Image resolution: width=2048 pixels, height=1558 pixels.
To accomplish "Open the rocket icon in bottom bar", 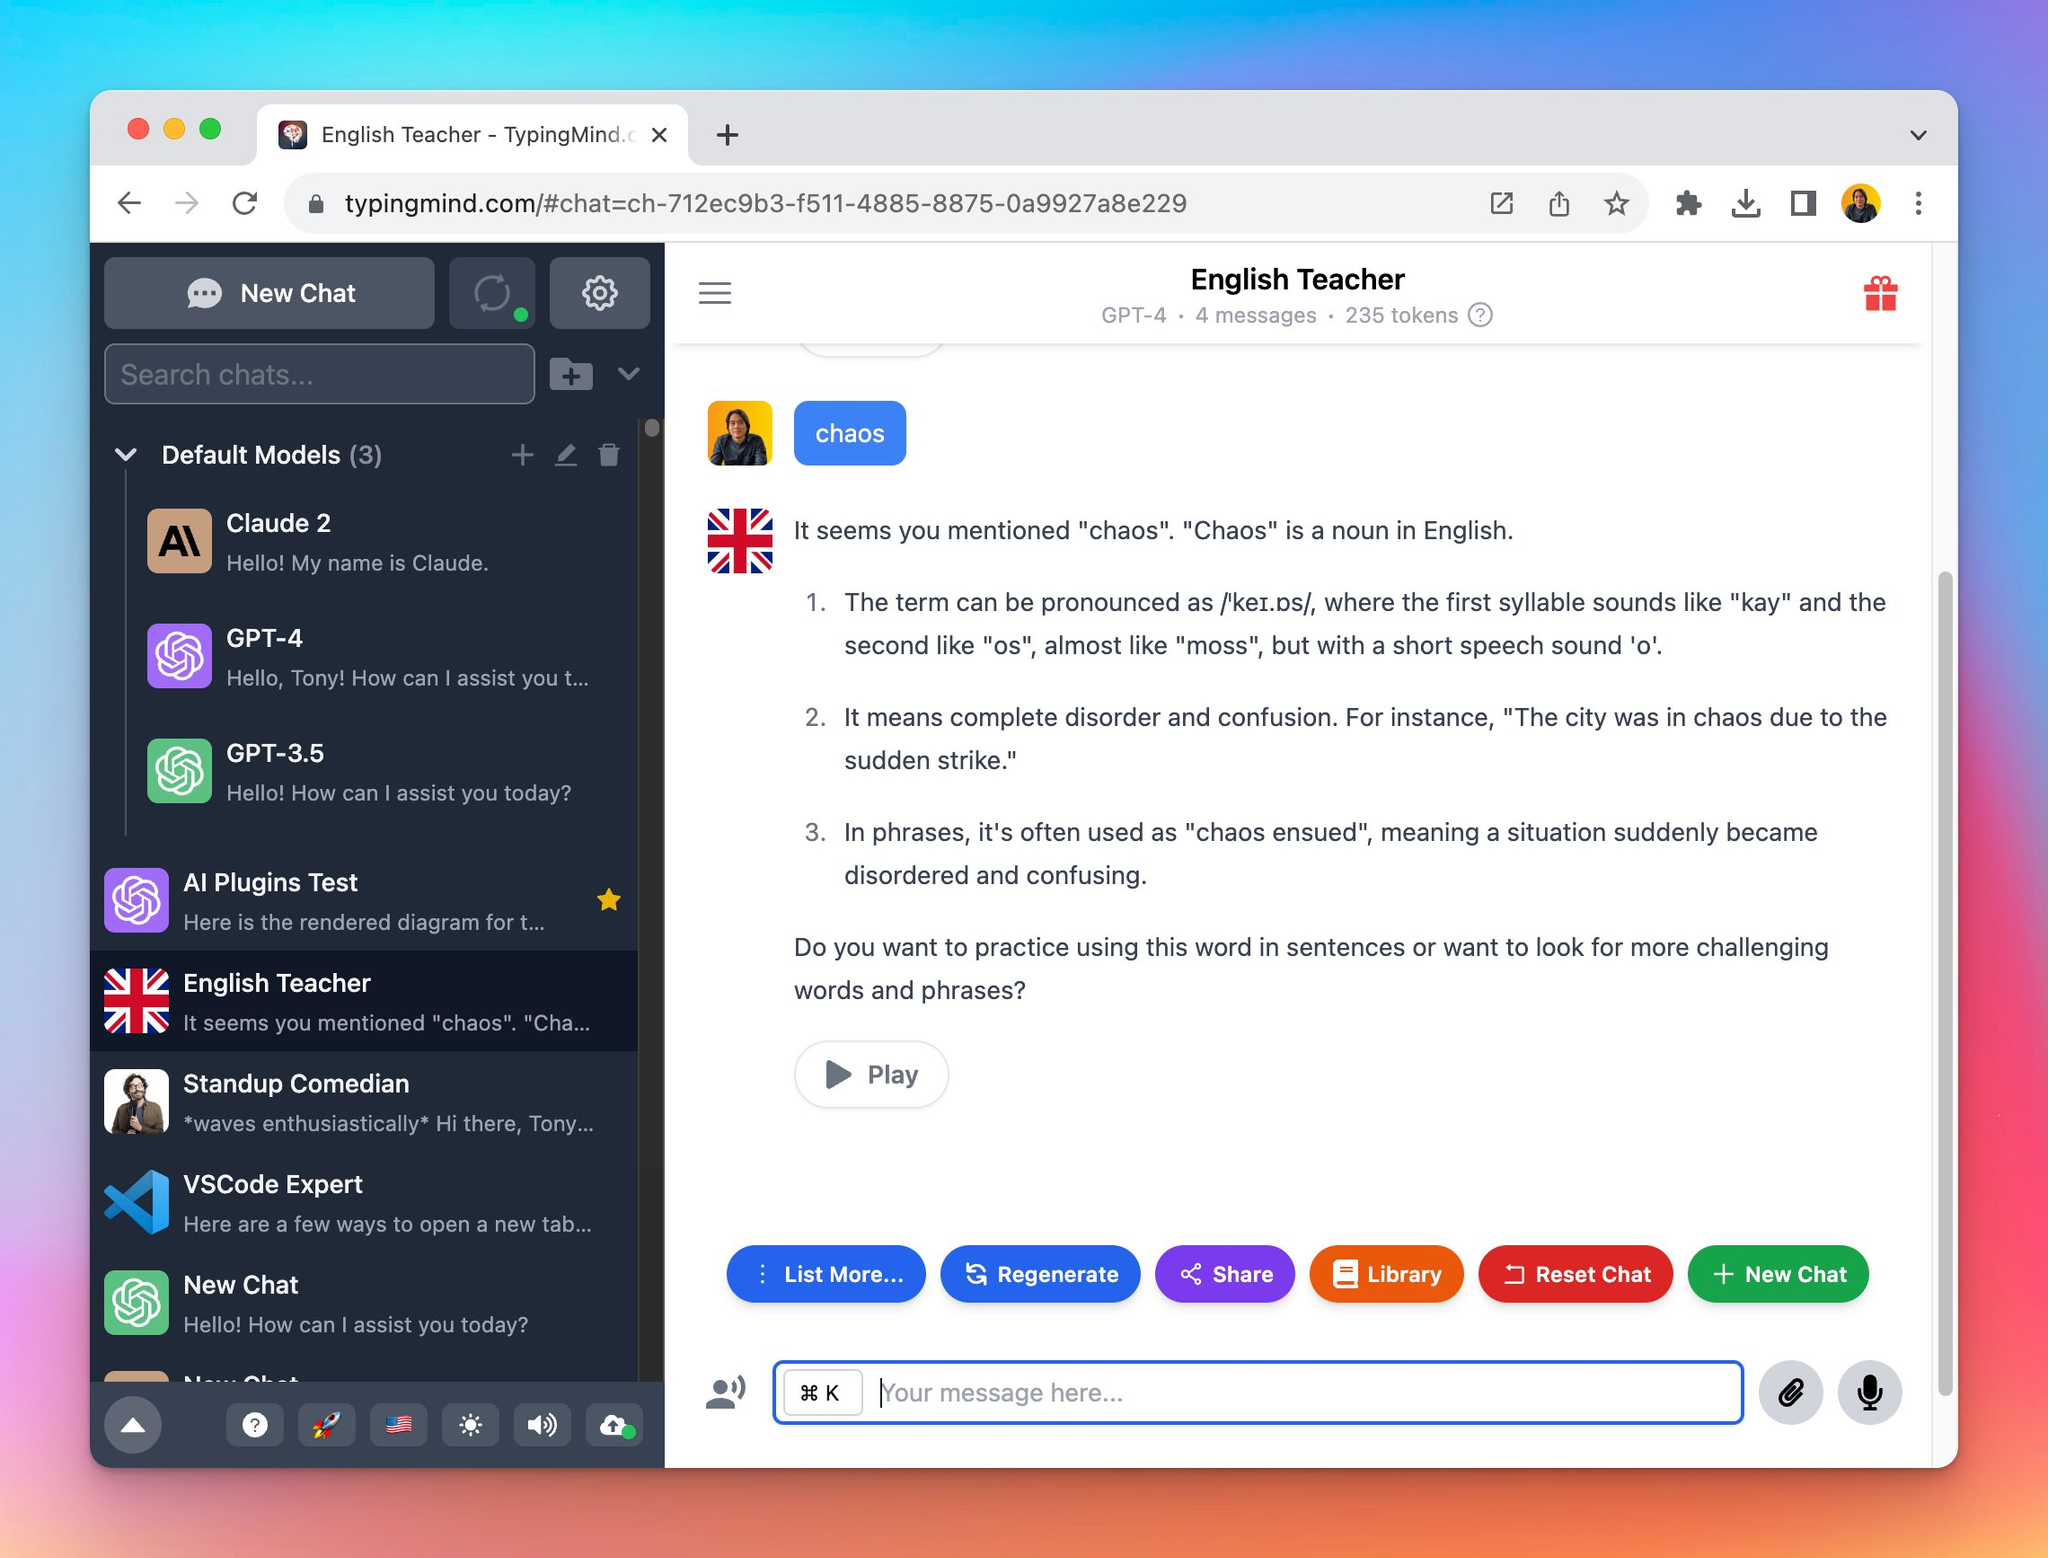I will (x=326, y=1424).
